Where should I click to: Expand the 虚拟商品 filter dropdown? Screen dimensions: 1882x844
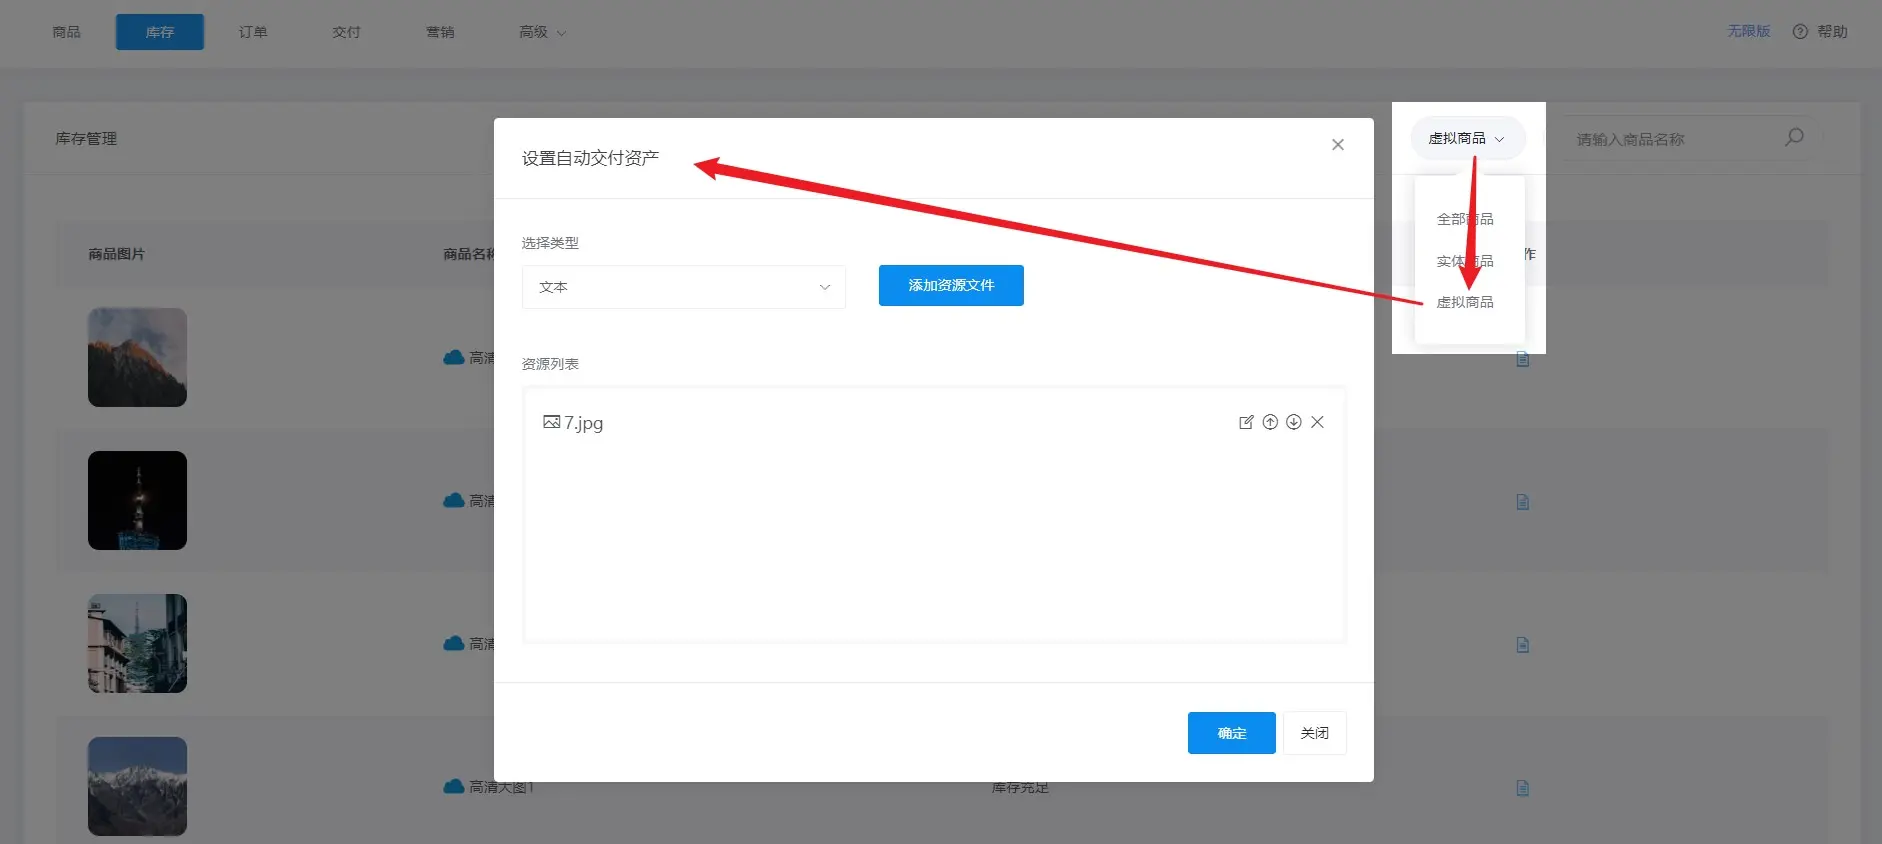[x=1467, y=139]
